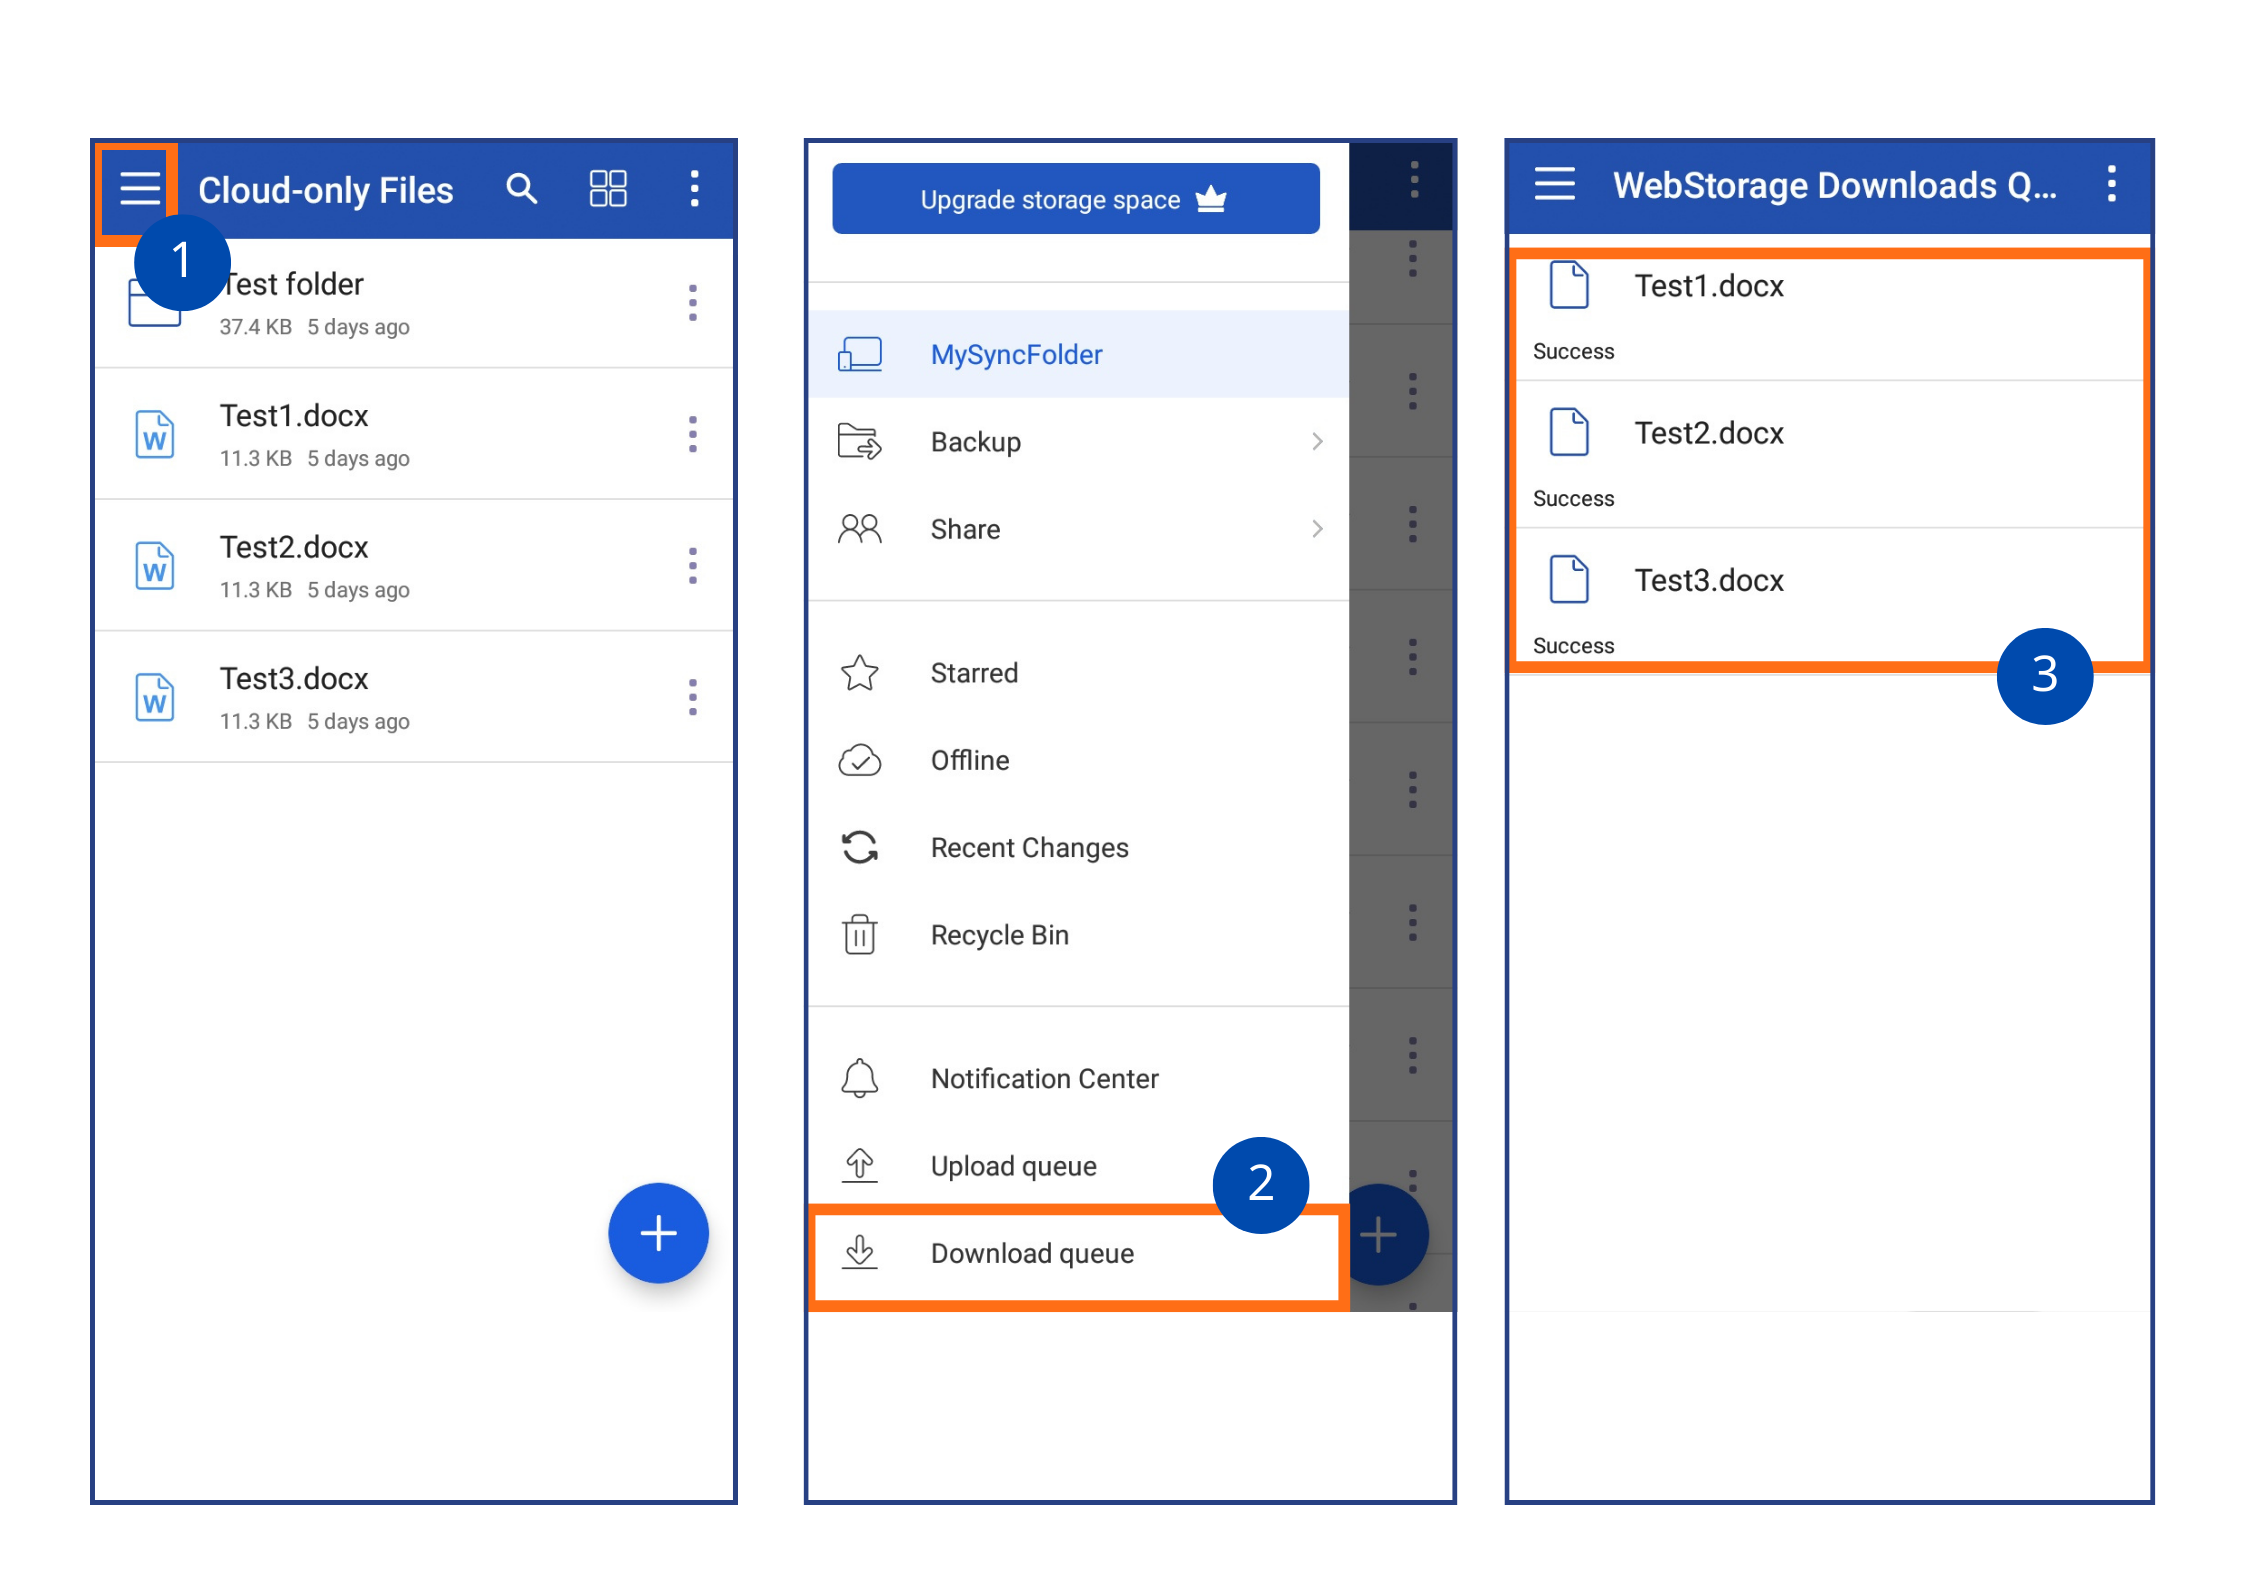Screen dimensions: 2245x1587
Task: Open Test2.docx in the downloads queue
Action: tap(1829, 454)
